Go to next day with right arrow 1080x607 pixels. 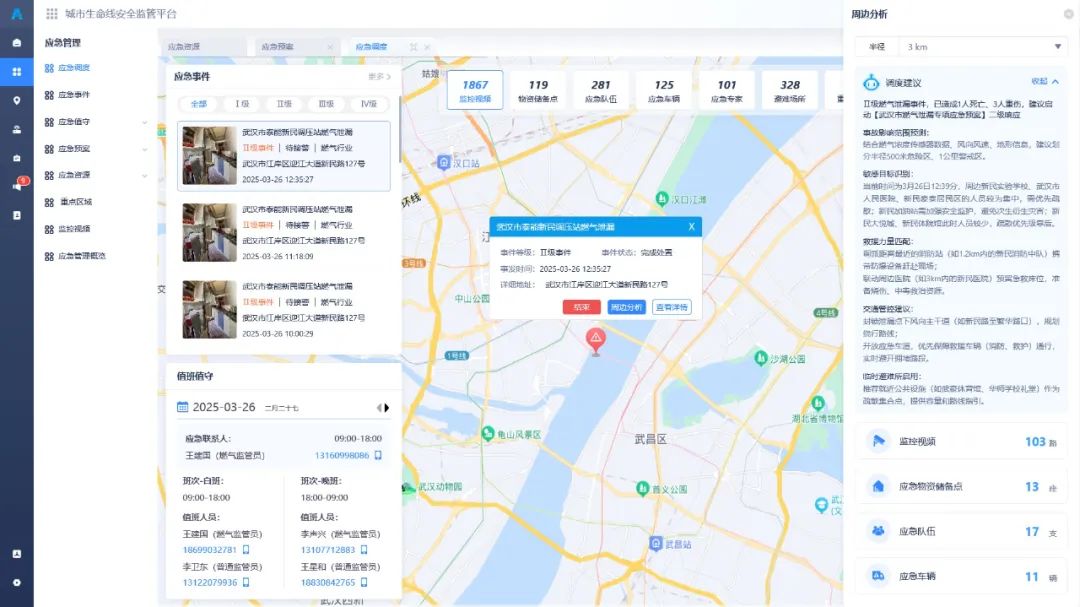387,408
